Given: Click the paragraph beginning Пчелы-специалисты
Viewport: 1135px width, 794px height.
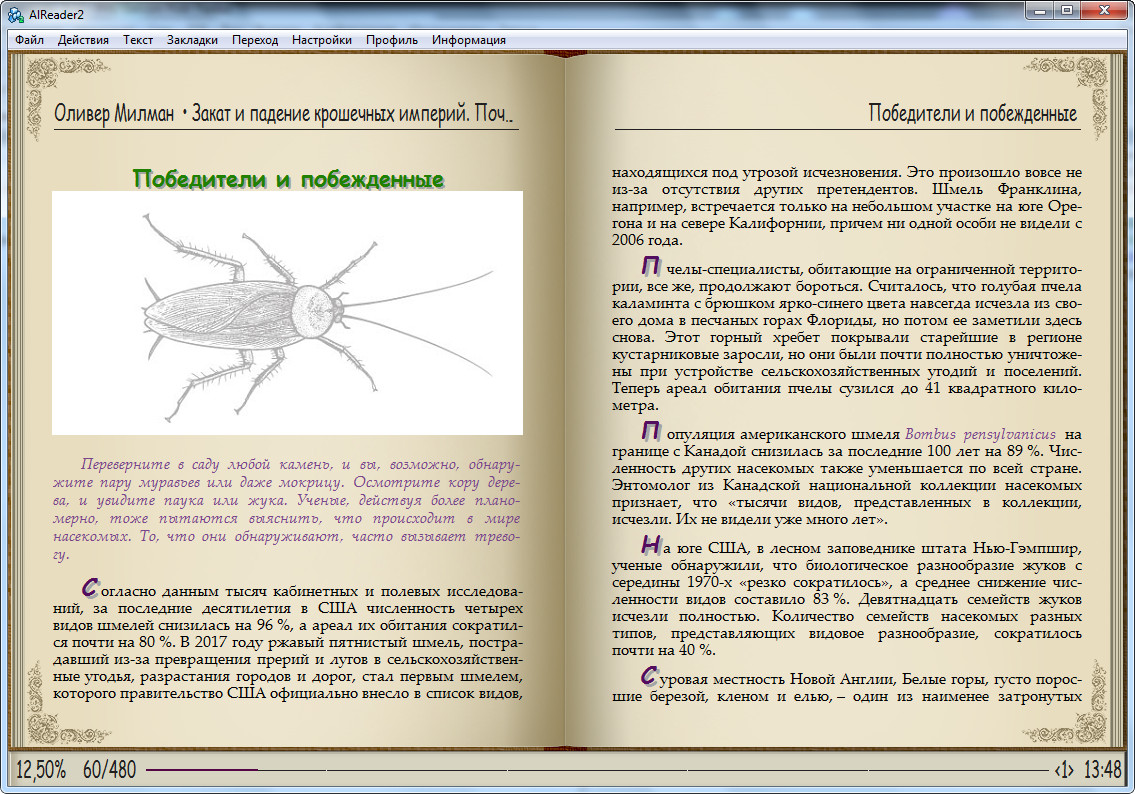Looking at the screenshot, I should tap(846, 337).
